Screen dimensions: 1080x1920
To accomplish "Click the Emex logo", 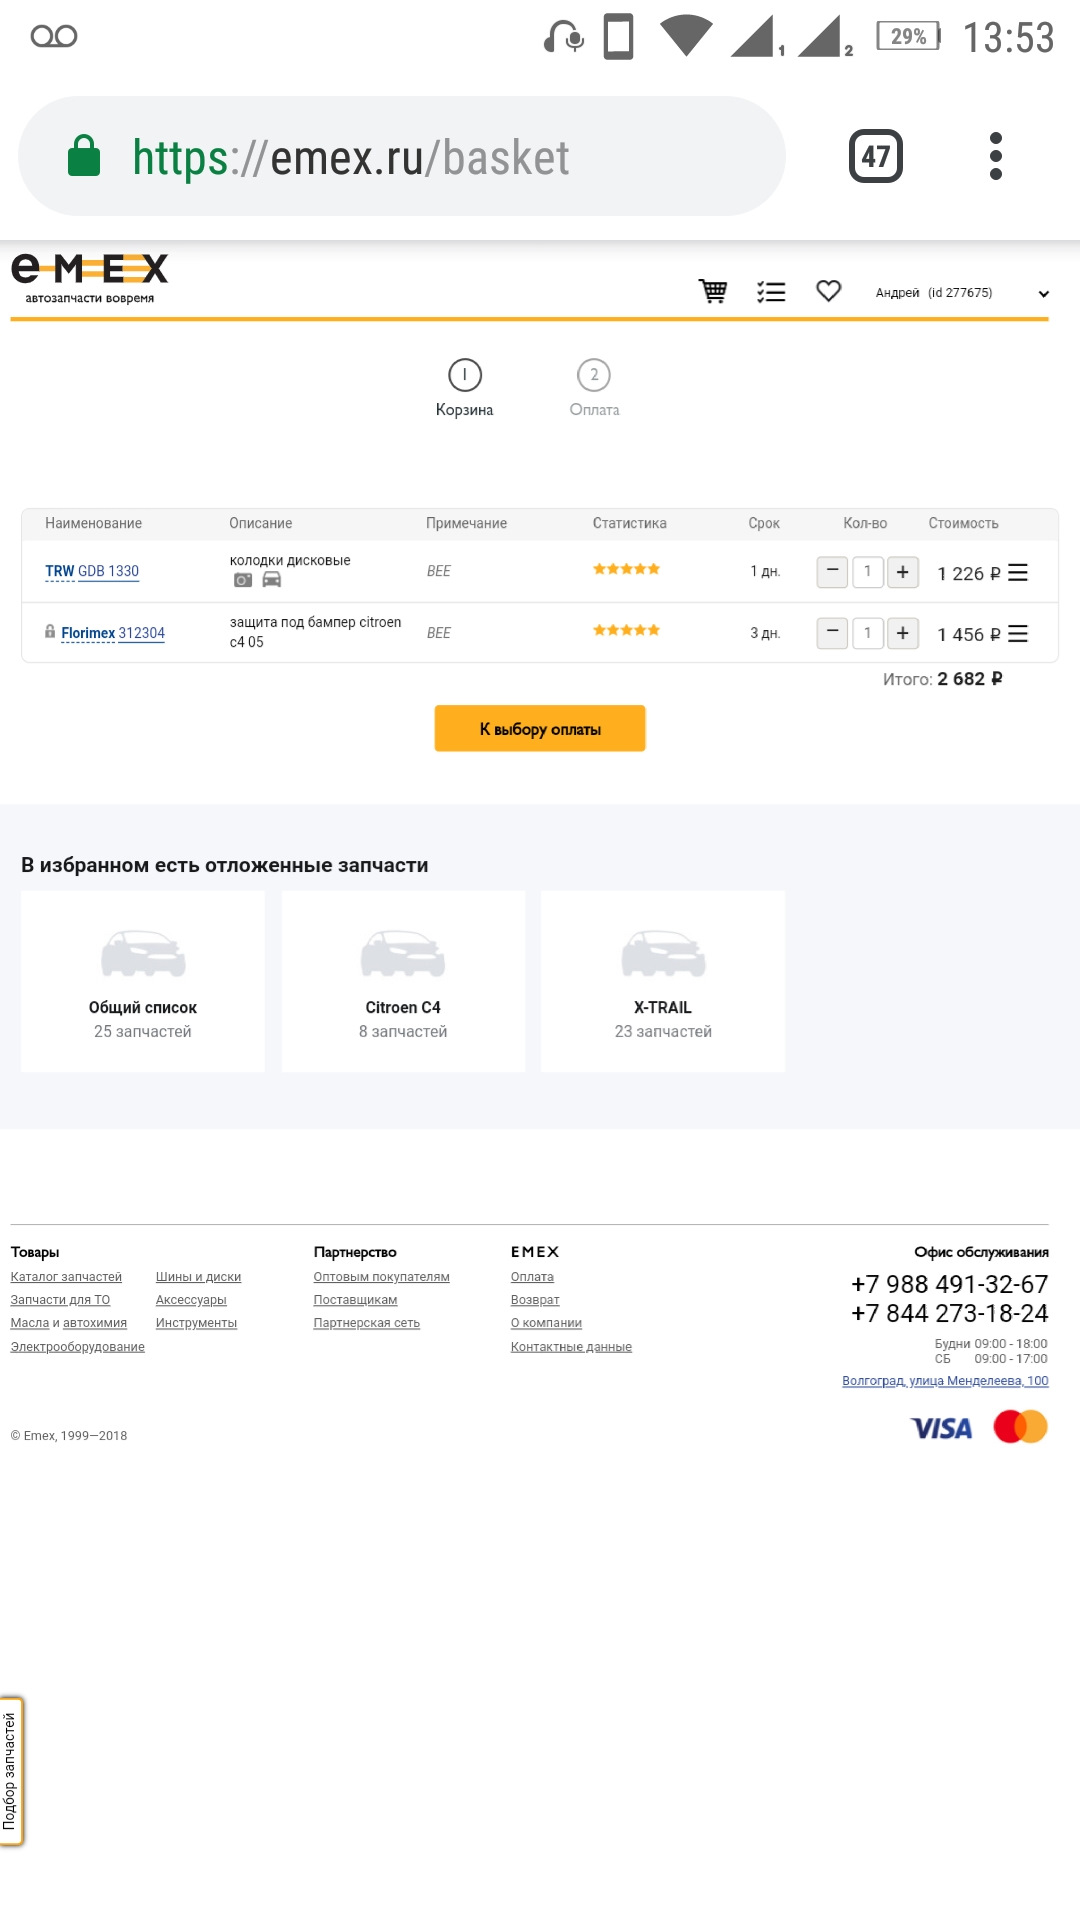I will click(90, 277).
